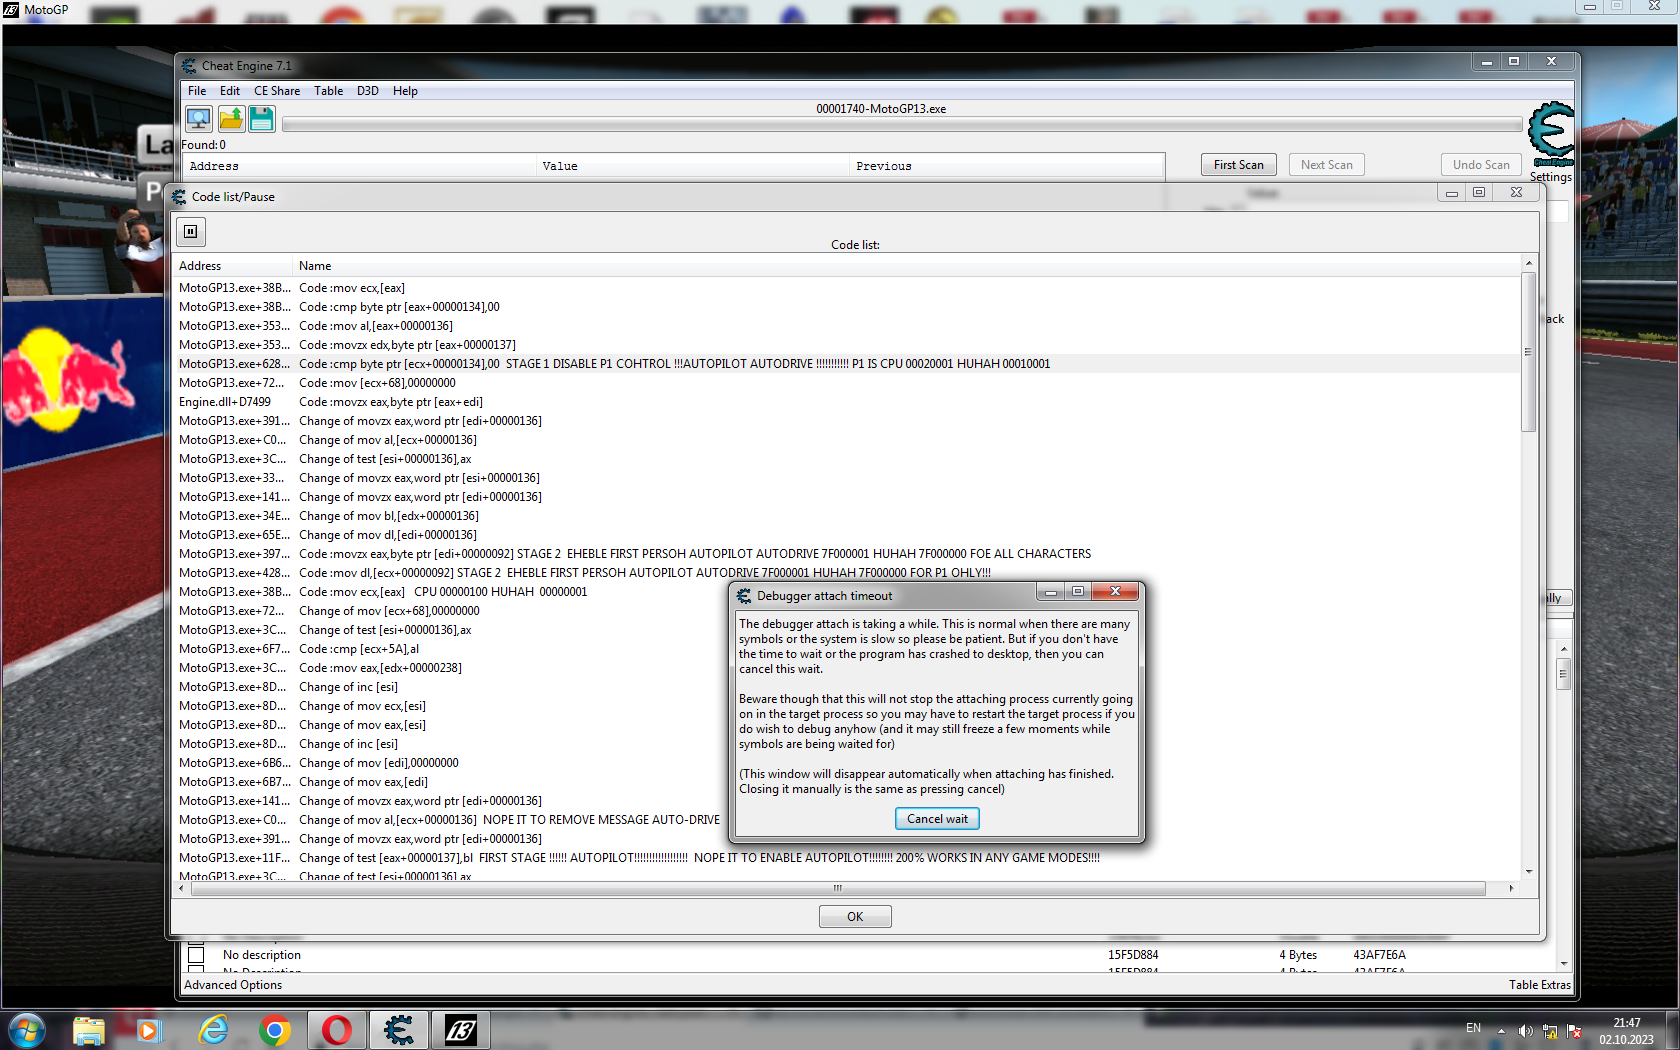Click Cancel wait in debugger dialog
This screenshot has height=1050, width=1680.
coord(937,819)
